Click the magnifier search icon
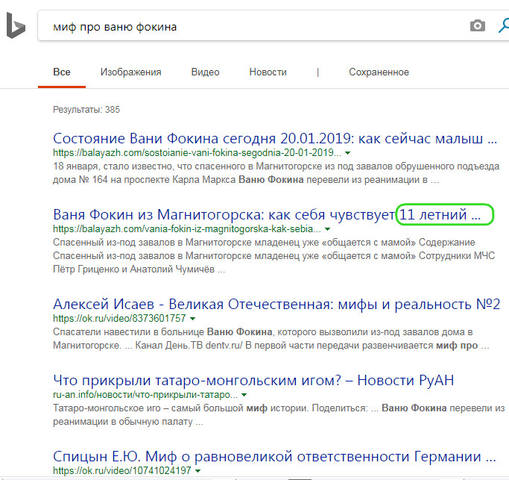The height and width of the screenshot is (480, 509). tap(504, 26)
